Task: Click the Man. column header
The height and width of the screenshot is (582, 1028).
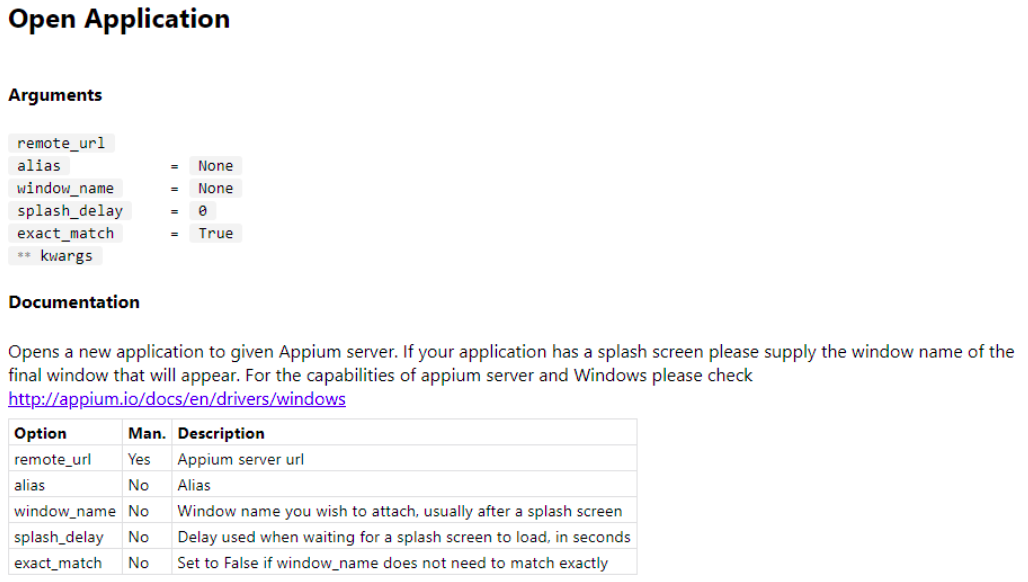Action: (147, 433)
